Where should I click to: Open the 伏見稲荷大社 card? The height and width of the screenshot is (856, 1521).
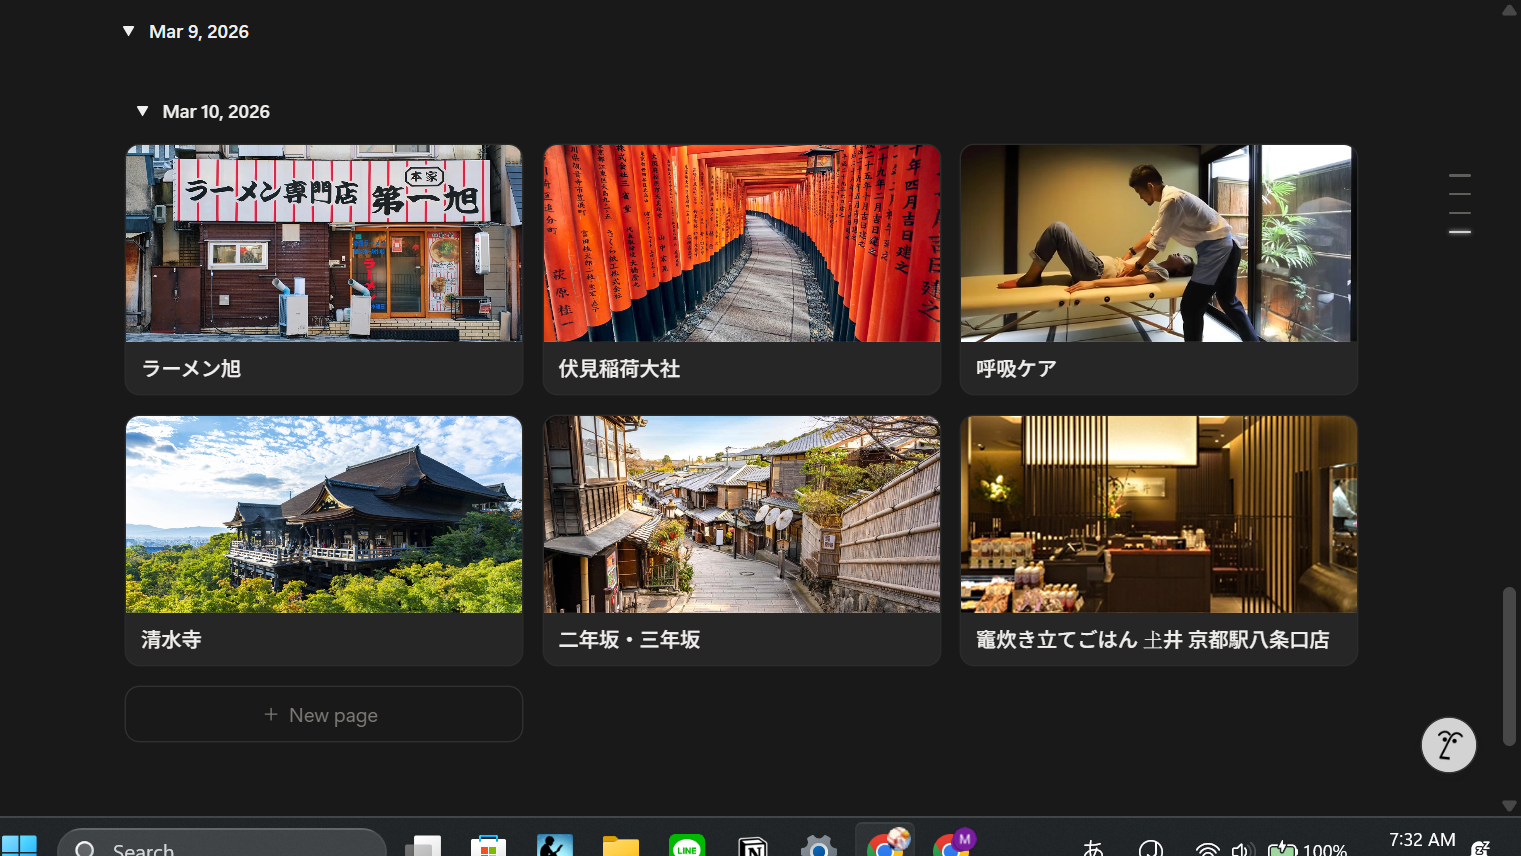[x=741, y=269]
